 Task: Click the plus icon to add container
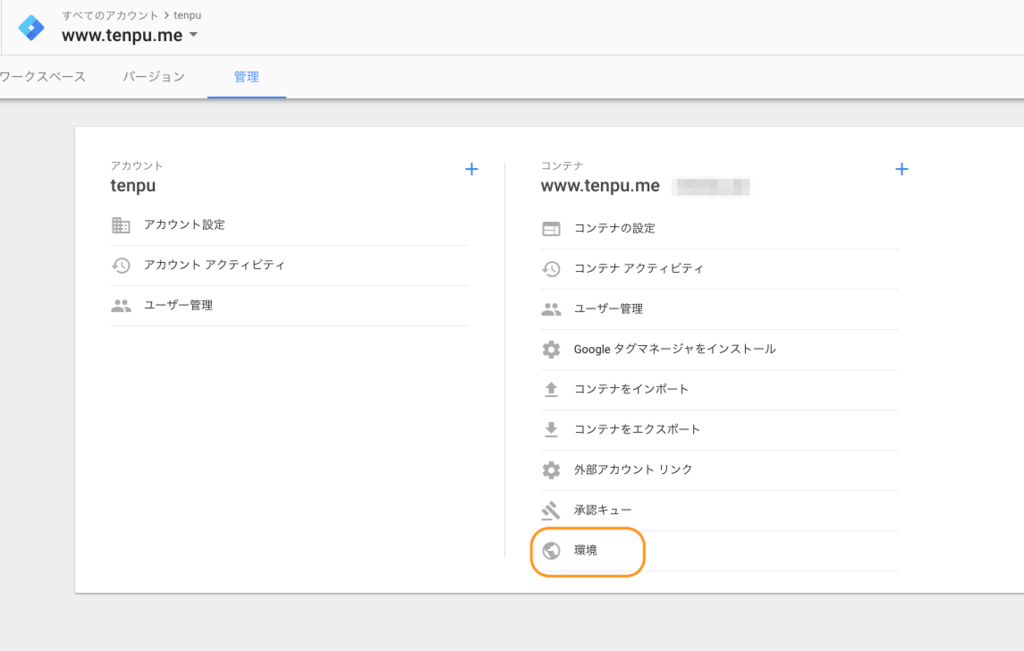(901, 169)
